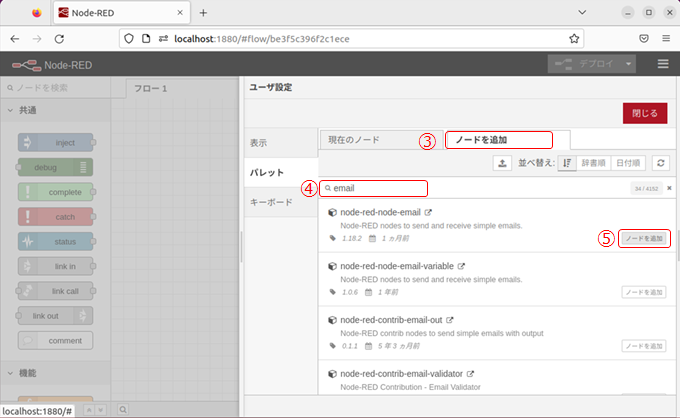Open the Node-RED hamburger main menu
This screenshot has height=418, width=680.
click(x=662, y=63)
